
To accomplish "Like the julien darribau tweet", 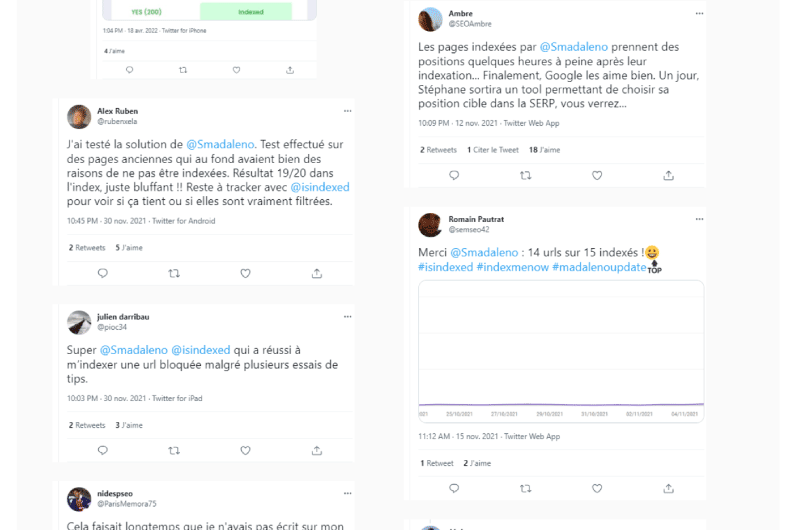I will [x=245, y=450].
